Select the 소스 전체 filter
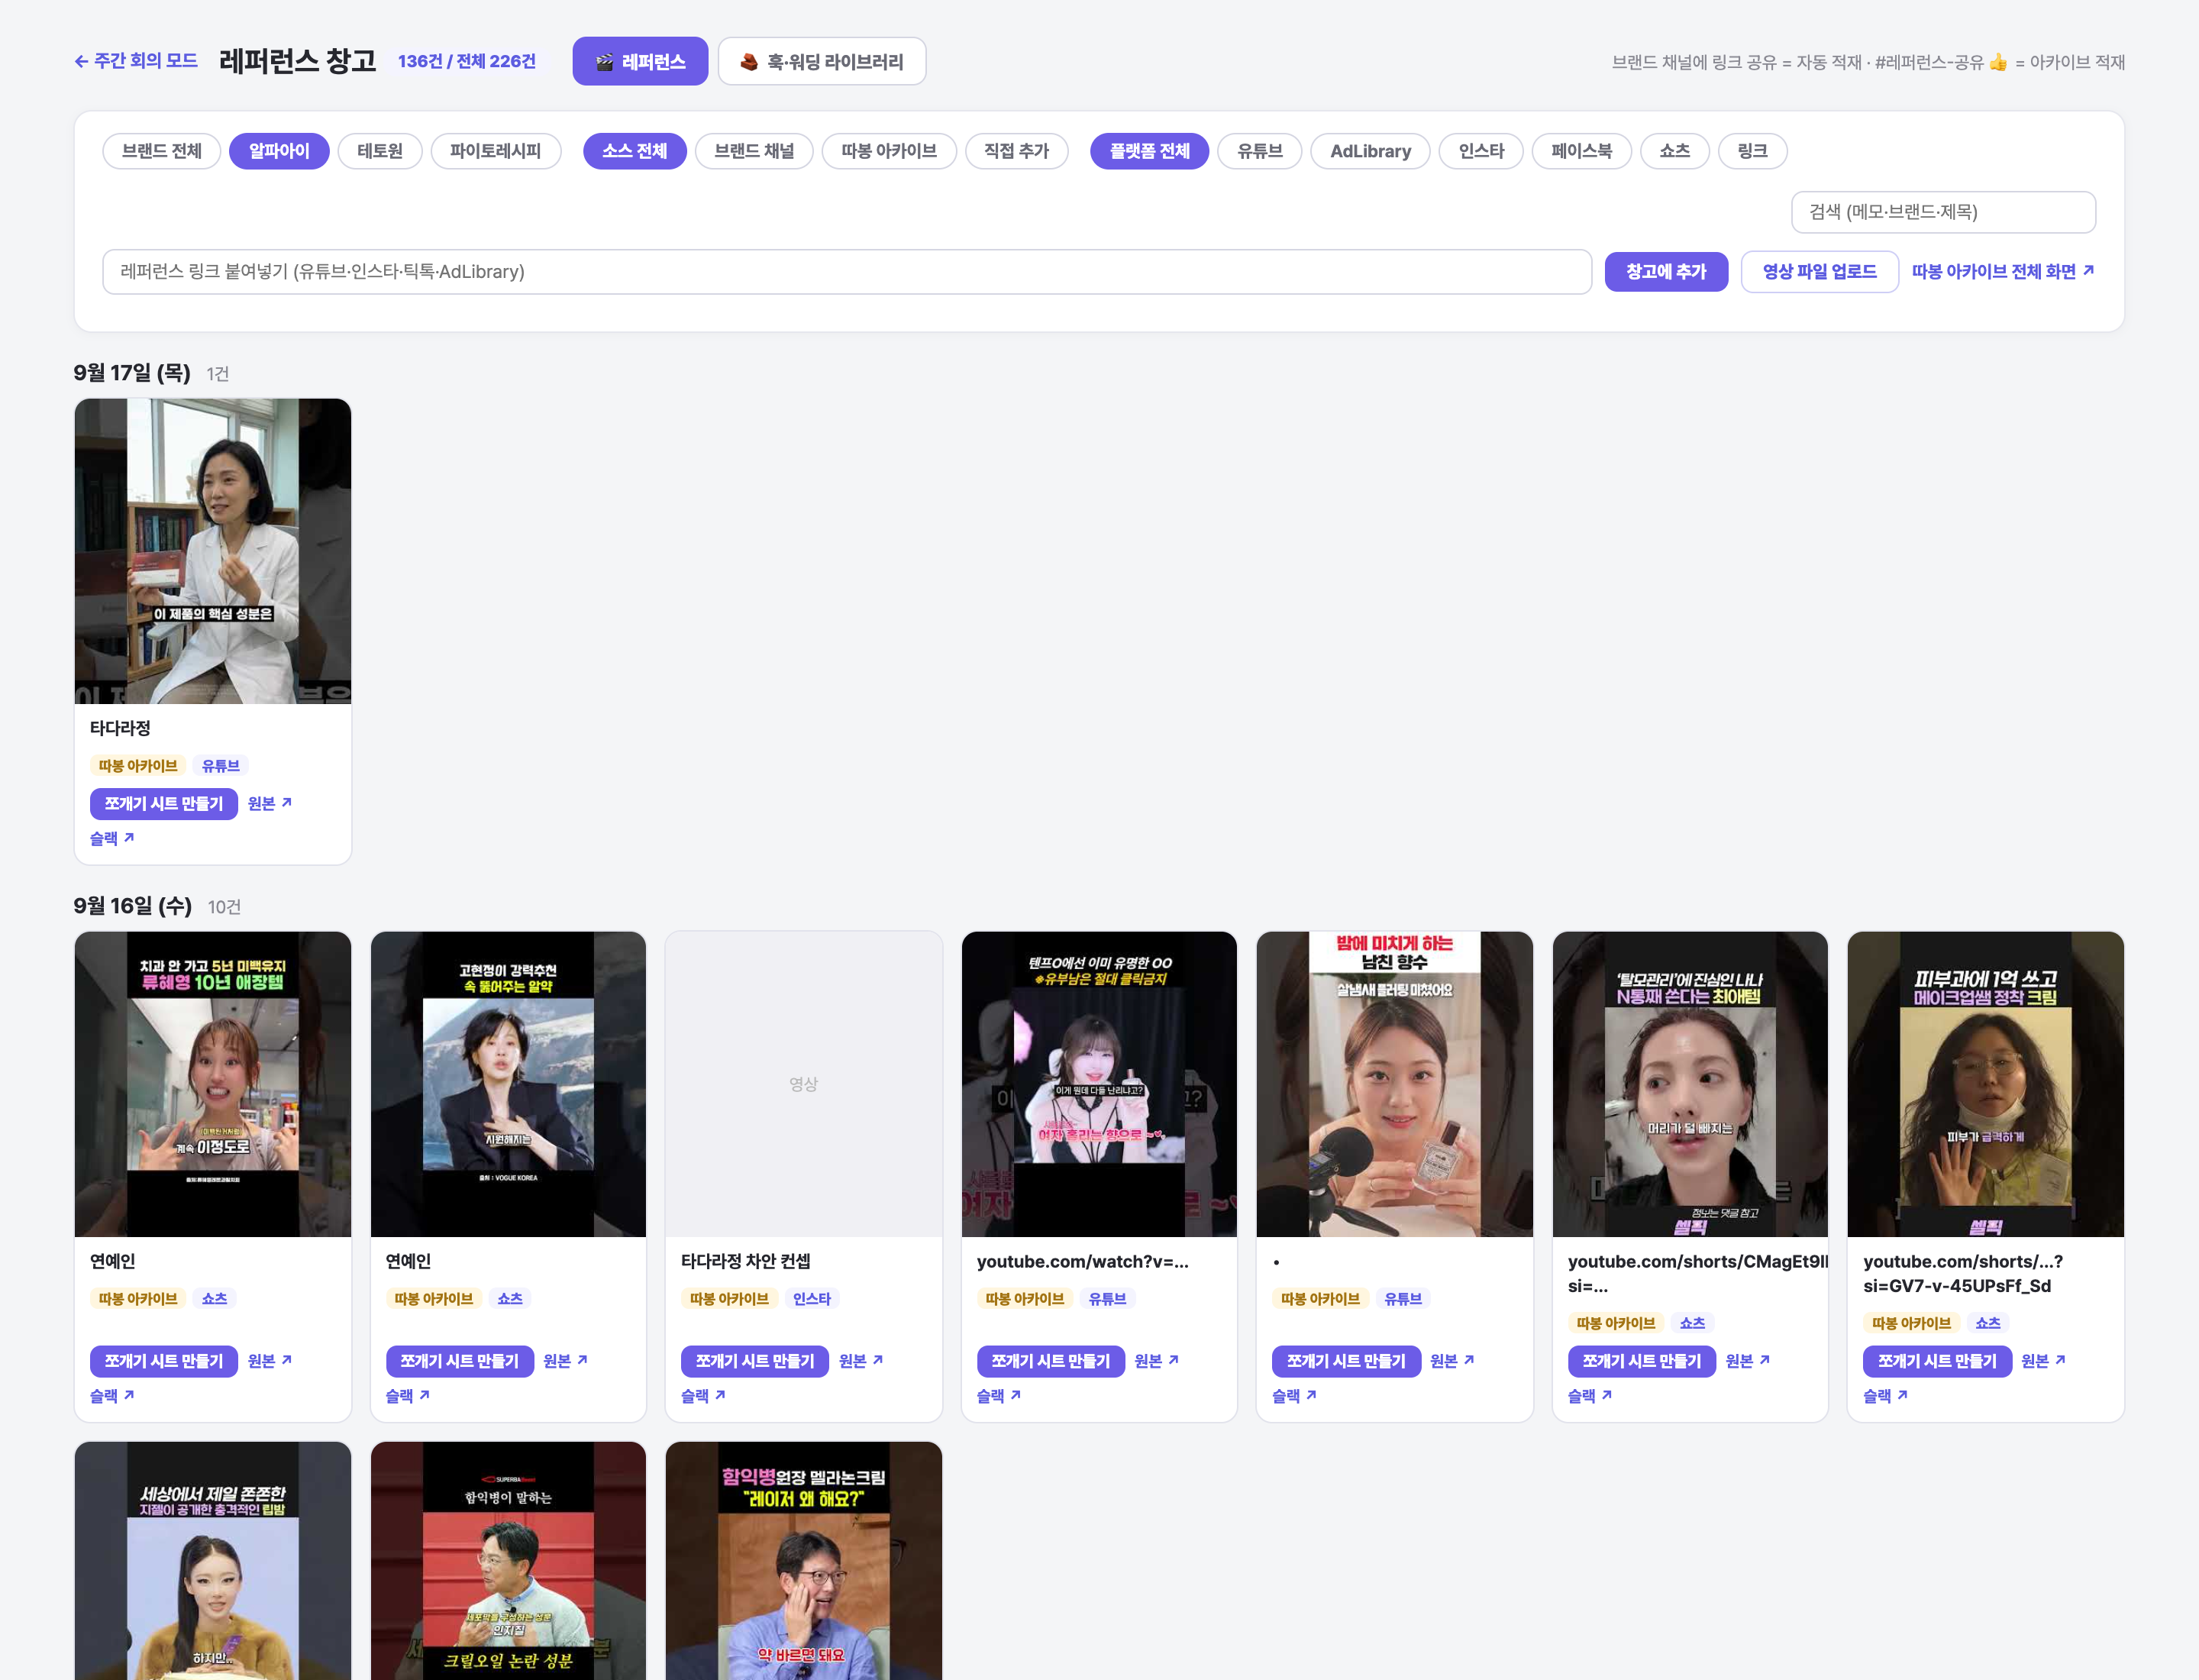Screen dimensions: 2199x1680 (x=634, y=151)
